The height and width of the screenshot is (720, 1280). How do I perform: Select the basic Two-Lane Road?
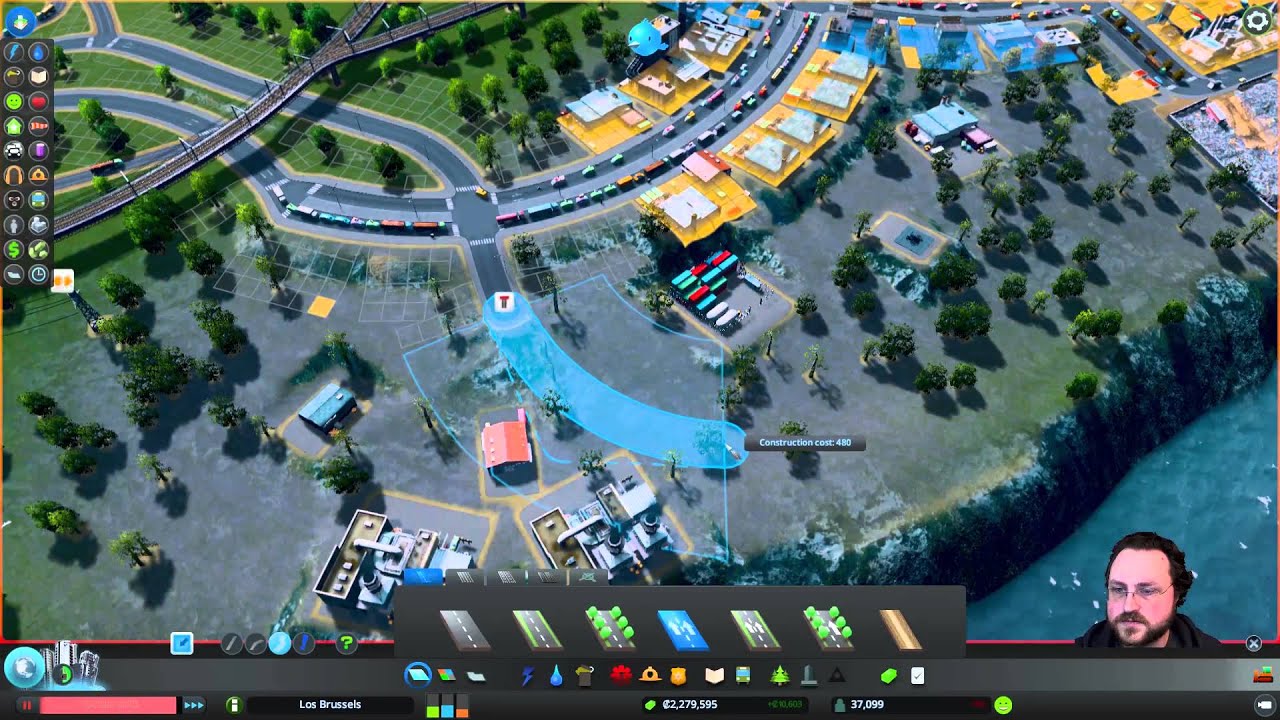click(465, 630)
